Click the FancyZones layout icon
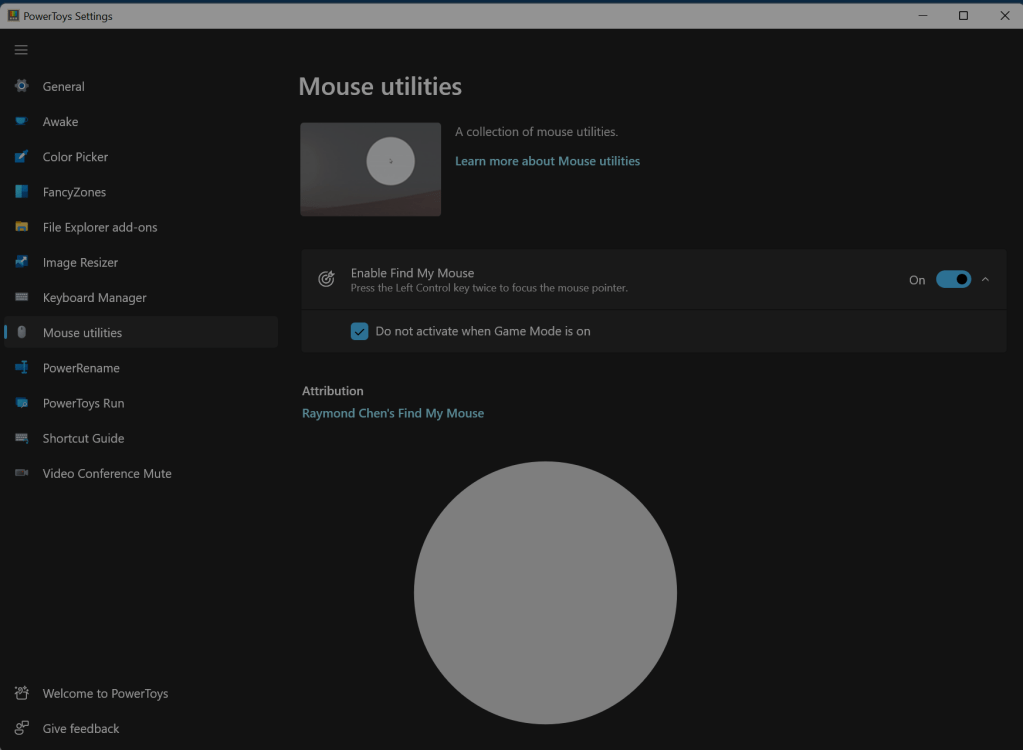The width and height of the screenshot is (1023, 750). (x=22, y=192)
